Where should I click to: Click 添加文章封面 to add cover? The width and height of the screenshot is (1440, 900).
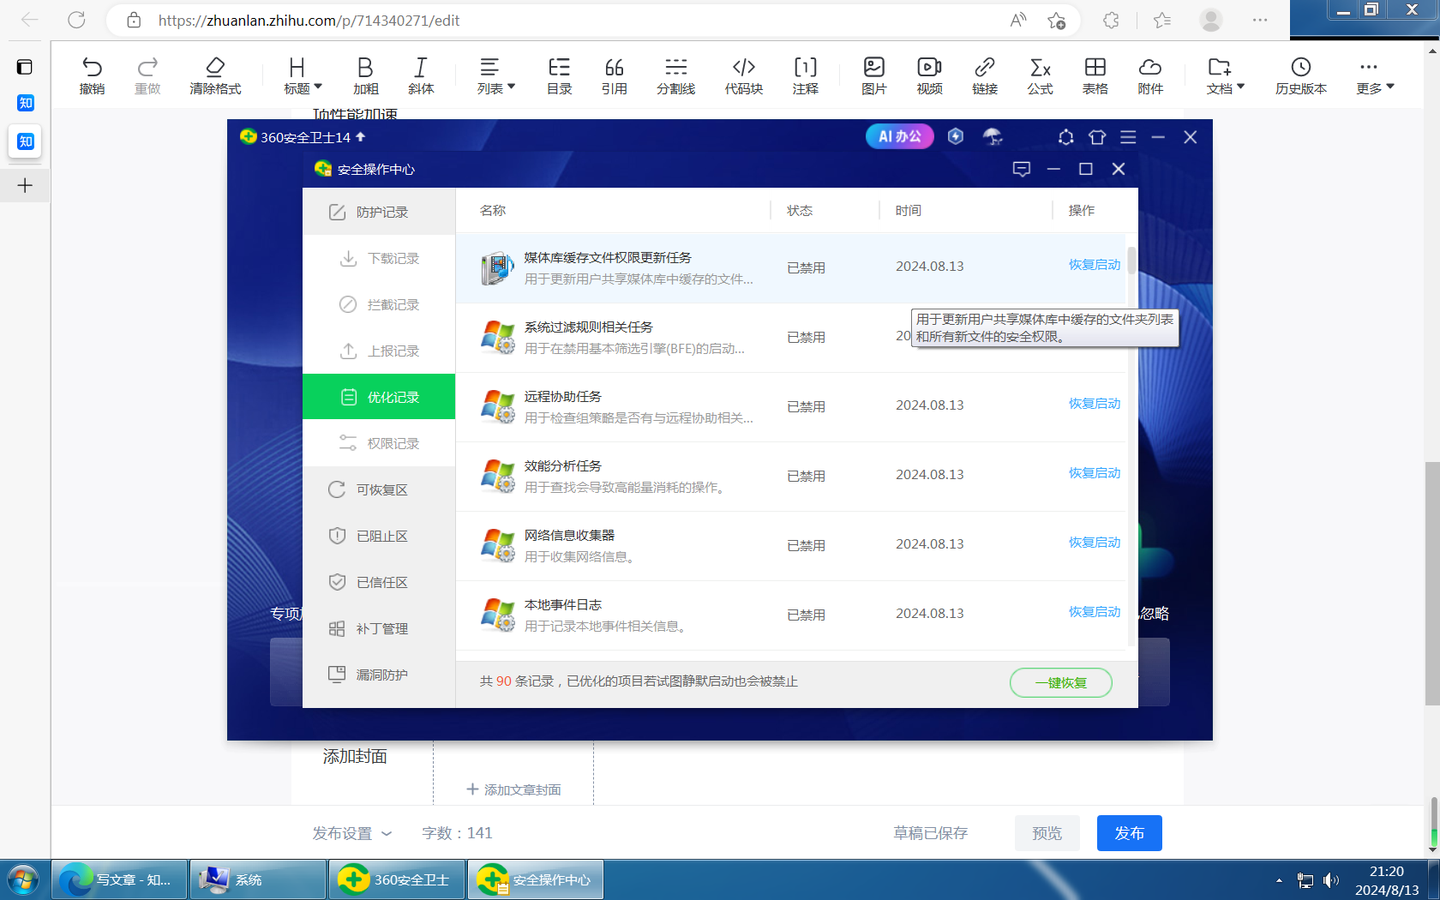[513, 790]
